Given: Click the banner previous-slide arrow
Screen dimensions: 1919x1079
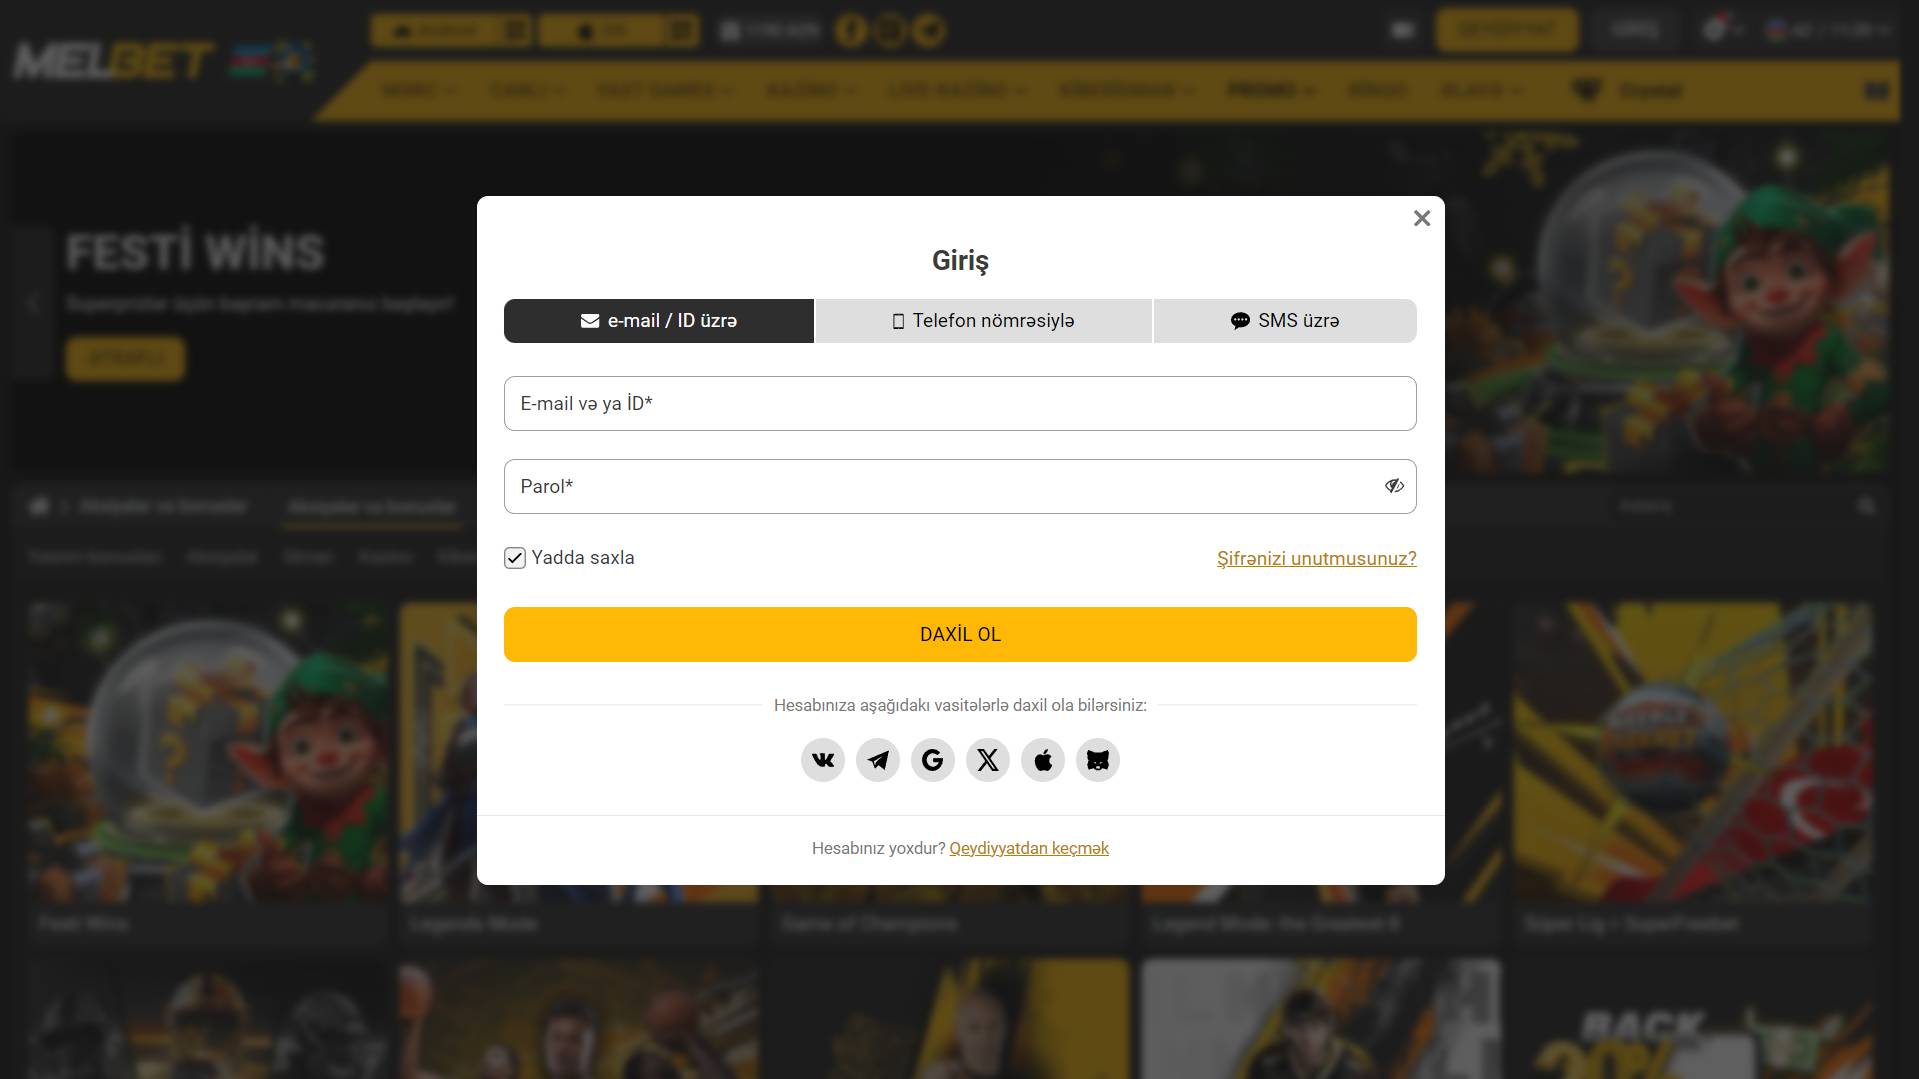Looking at the screenshot, I should tap(33, 303).
